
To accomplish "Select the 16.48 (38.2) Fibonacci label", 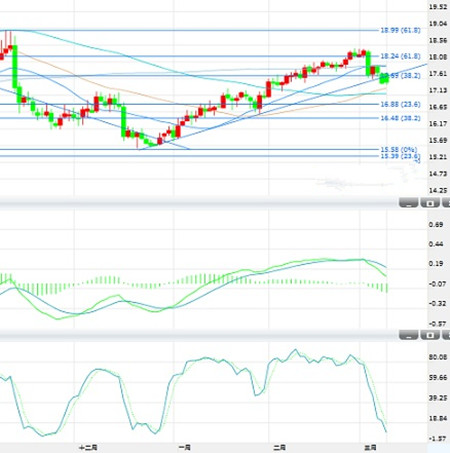I will coord(400,118).
